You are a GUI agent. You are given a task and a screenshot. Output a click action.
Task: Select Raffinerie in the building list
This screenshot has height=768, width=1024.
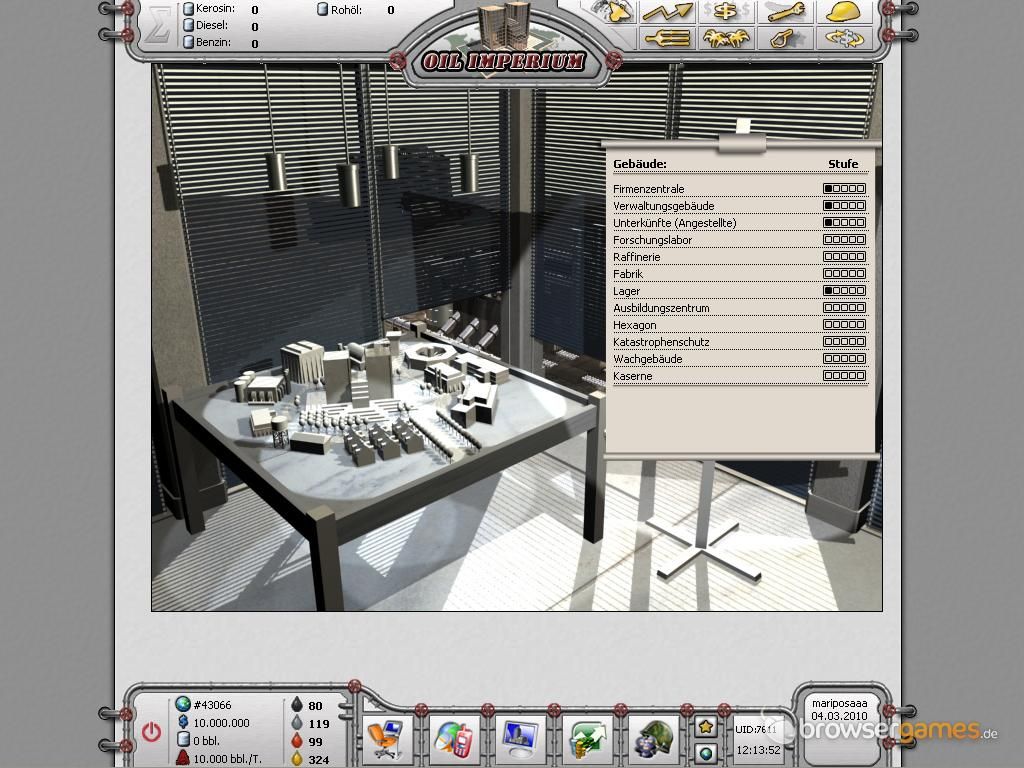[740, 257]
